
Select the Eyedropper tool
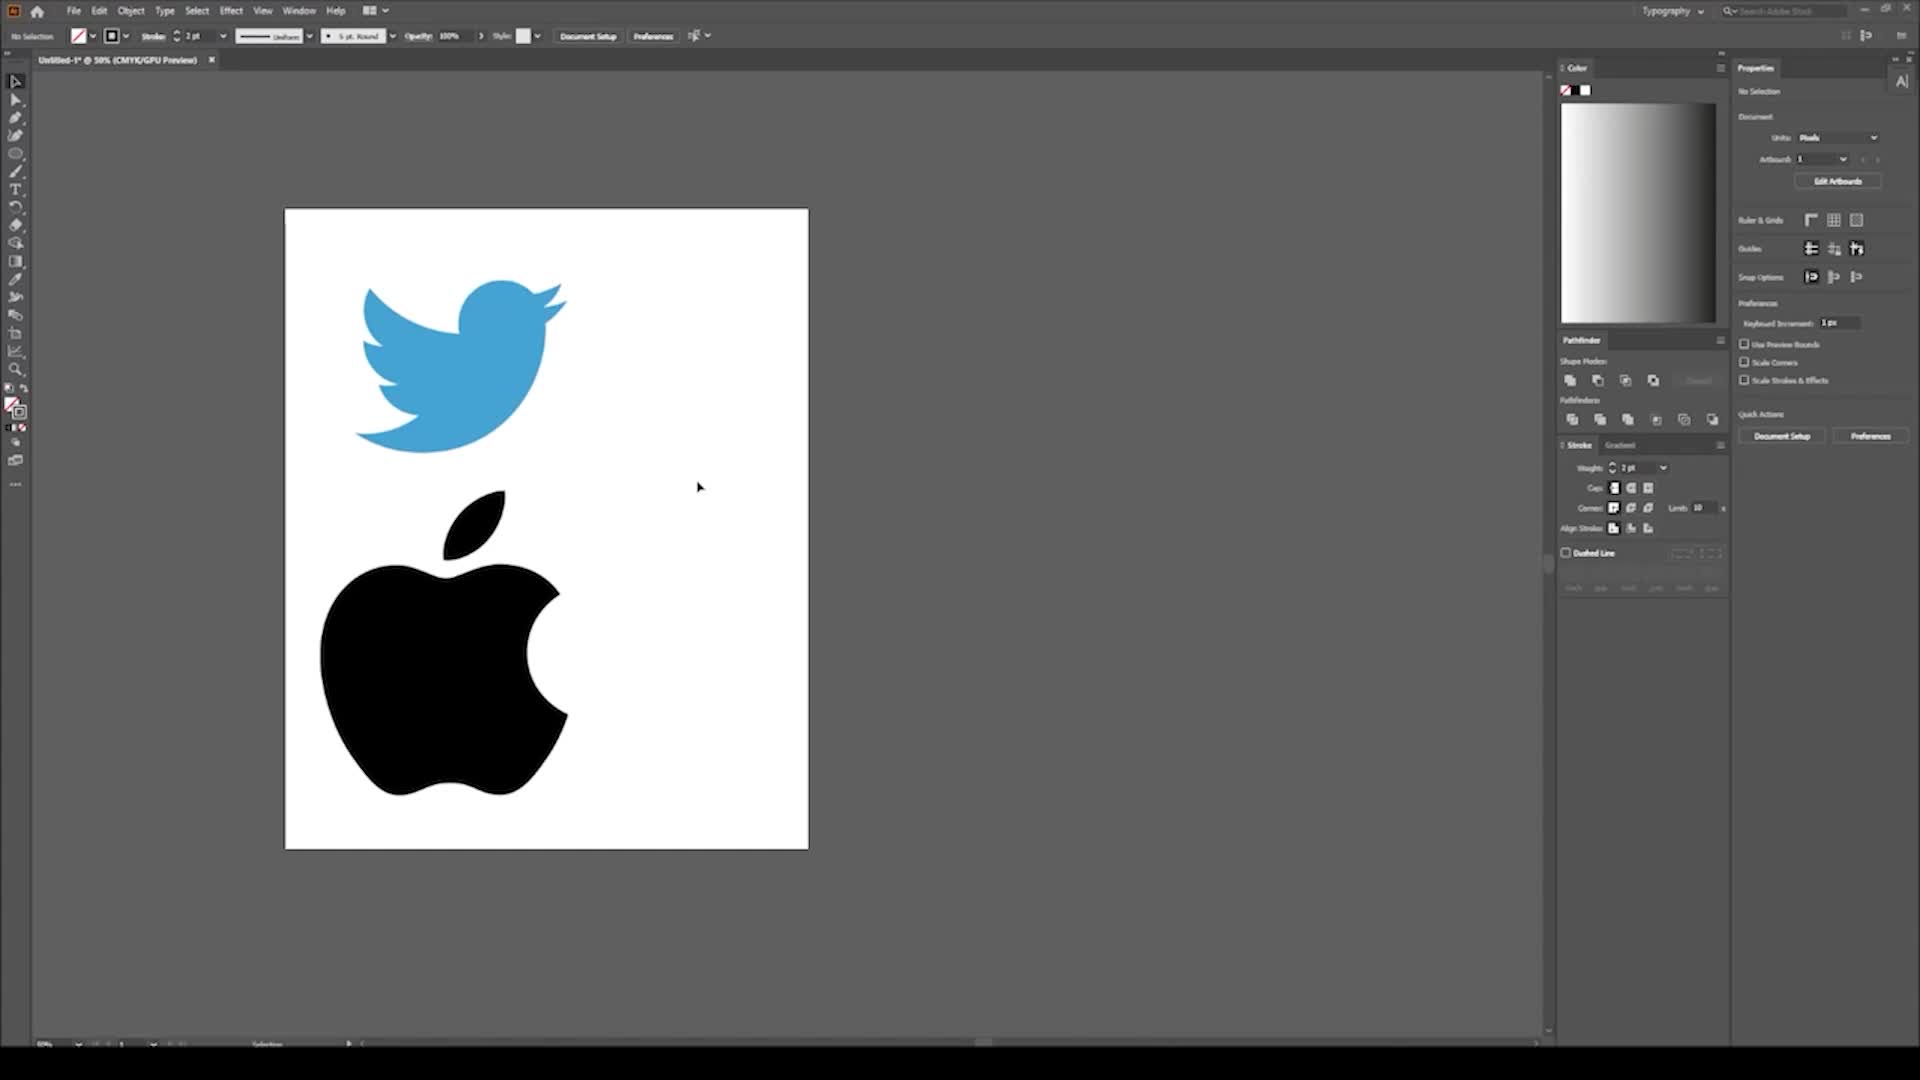[15, 279]
